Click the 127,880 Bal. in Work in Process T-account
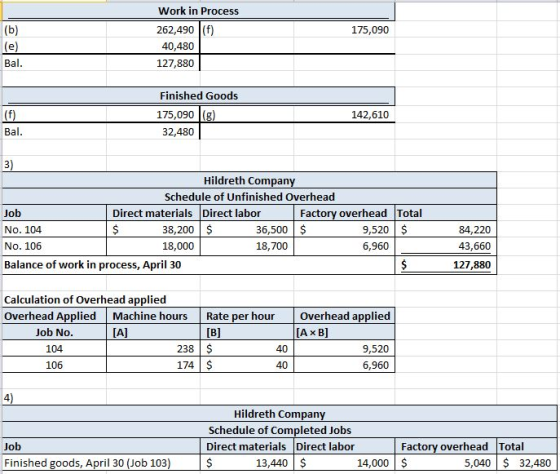The width and height of the screenshot is (560, 474). point(175,63)
